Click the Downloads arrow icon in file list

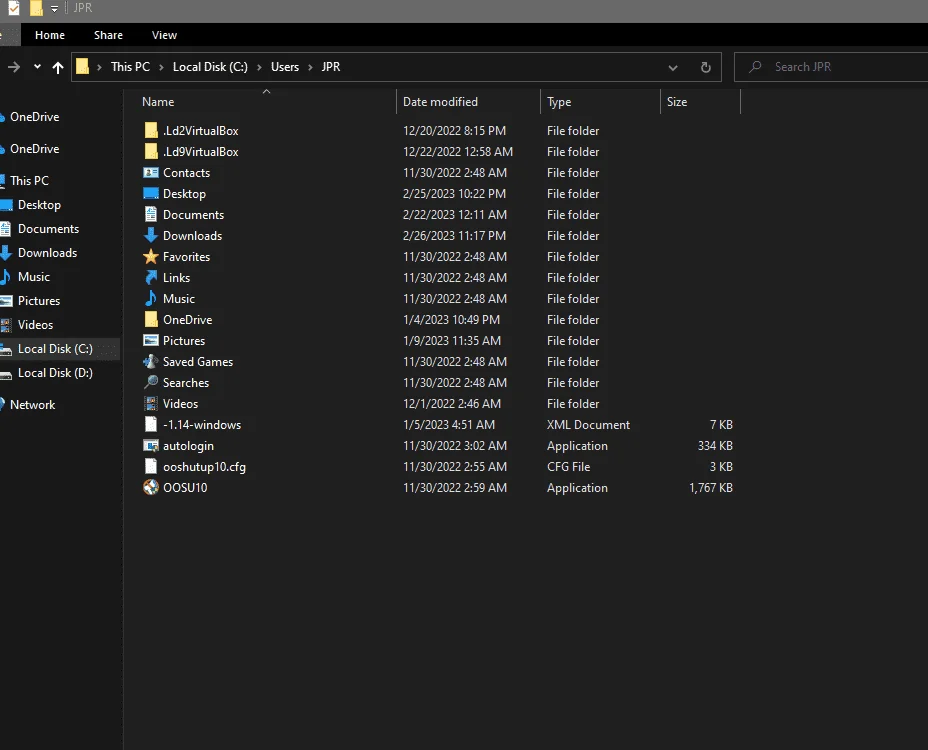[151, 236]
